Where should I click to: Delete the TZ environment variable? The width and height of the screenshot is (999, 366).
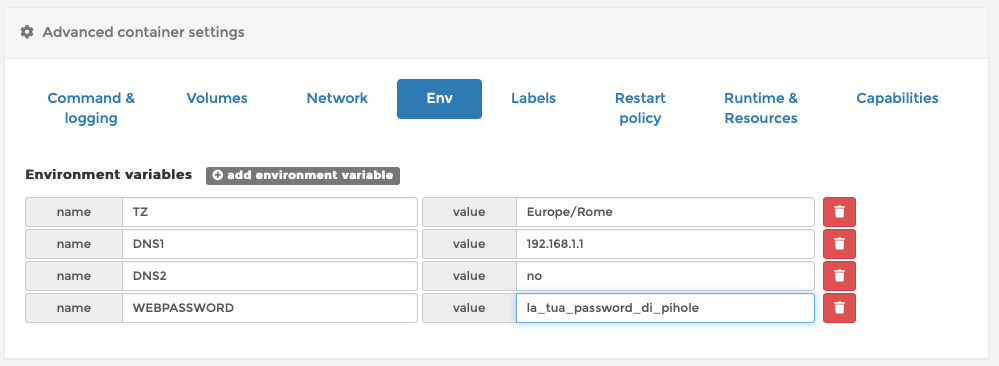coord(839,212)
